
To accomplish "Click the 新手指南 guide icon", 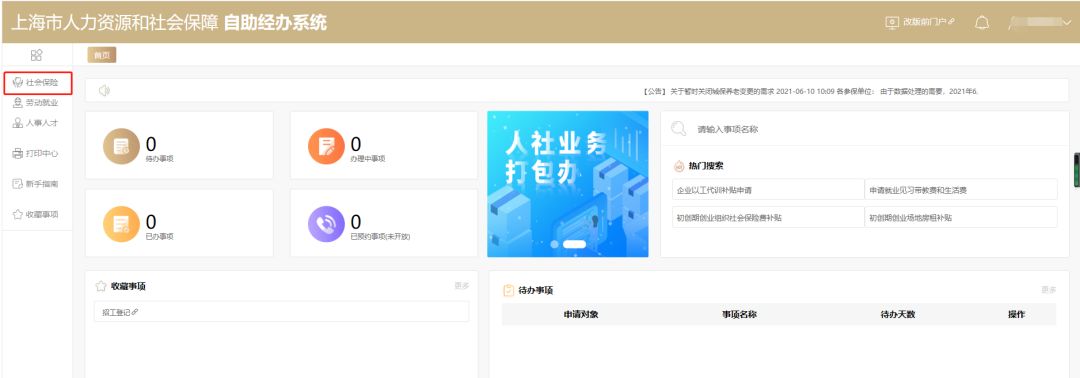I will click(x=18, y=184).
